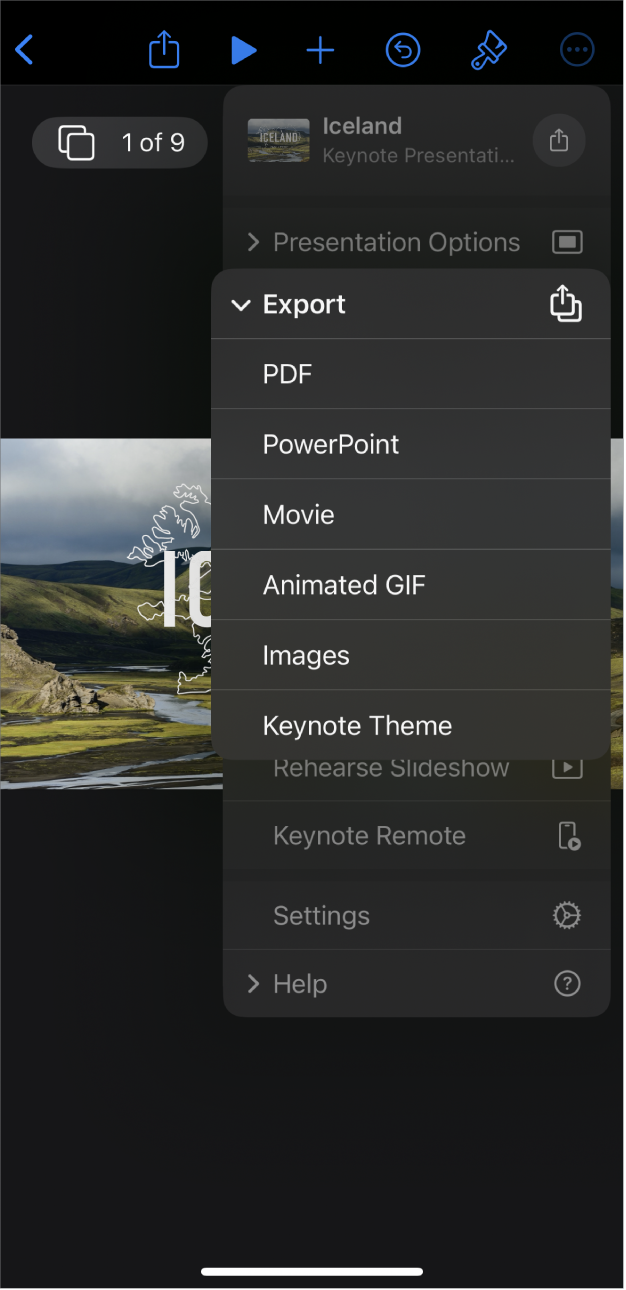626x1290 pixels.
Task: Export as Keynote Theme
Action: point(411,725)
